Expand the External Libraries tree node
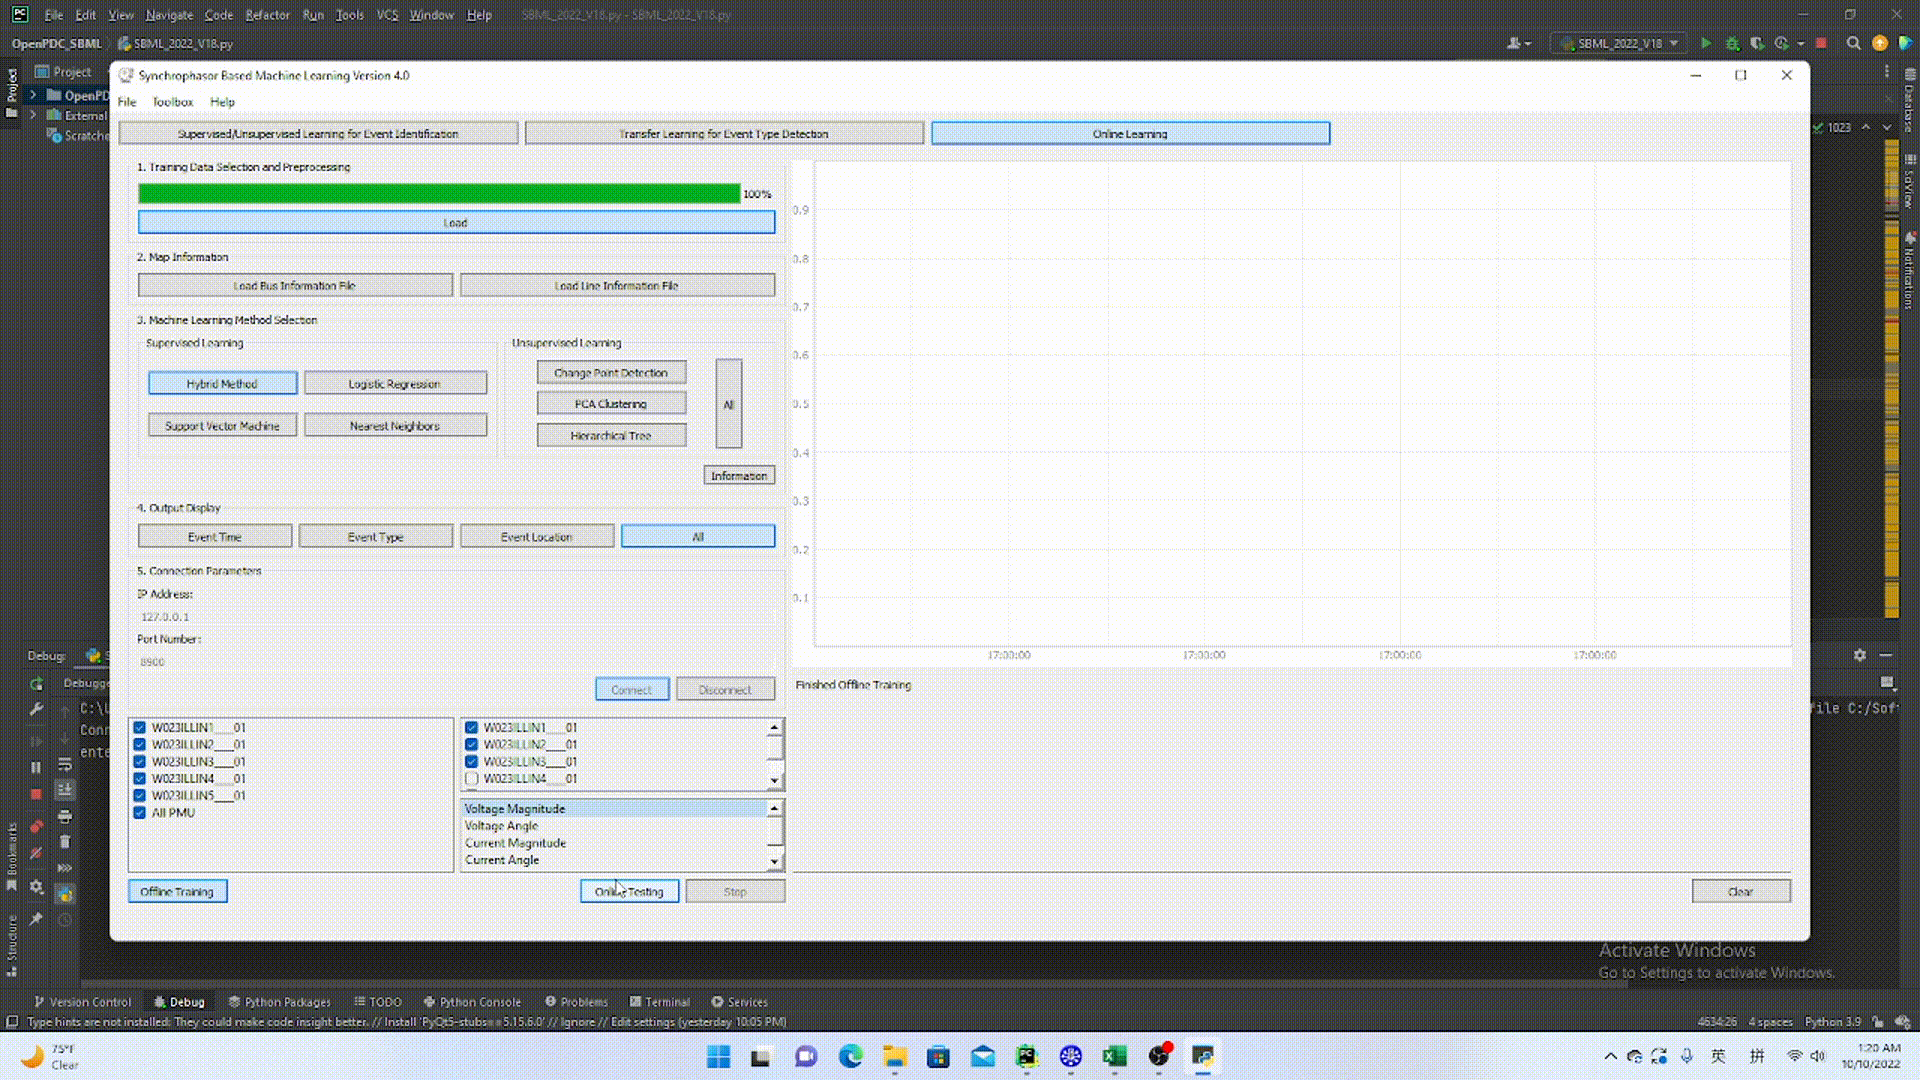 [33, 115]
